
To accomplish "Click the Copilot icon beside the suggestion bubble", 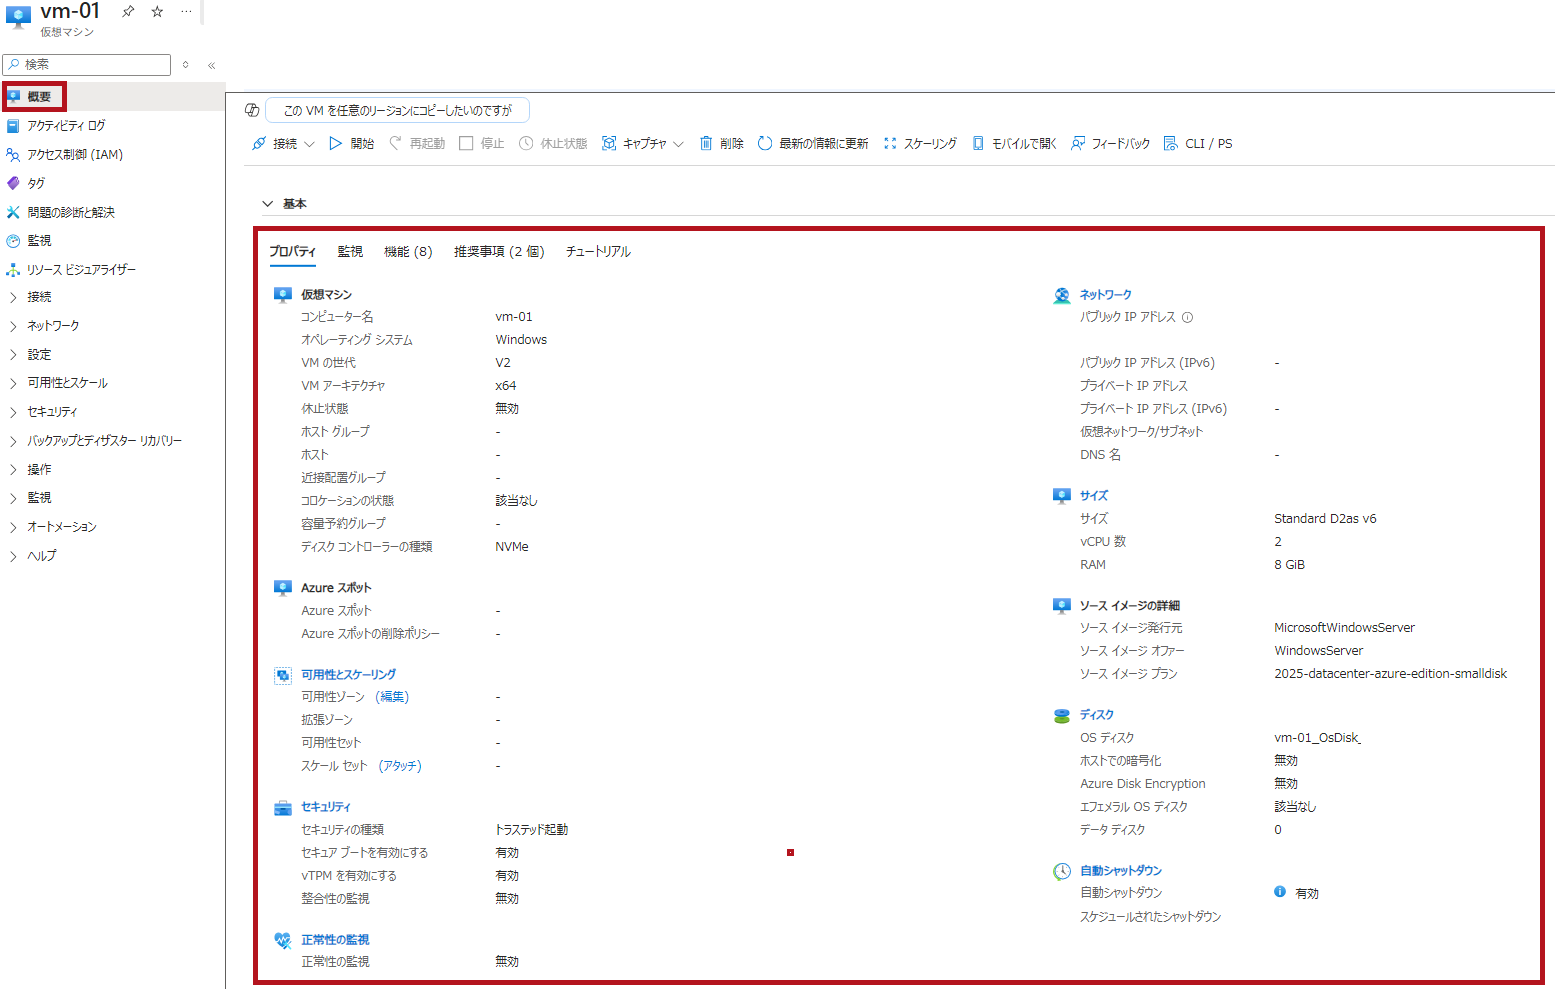I will point(252,110).
